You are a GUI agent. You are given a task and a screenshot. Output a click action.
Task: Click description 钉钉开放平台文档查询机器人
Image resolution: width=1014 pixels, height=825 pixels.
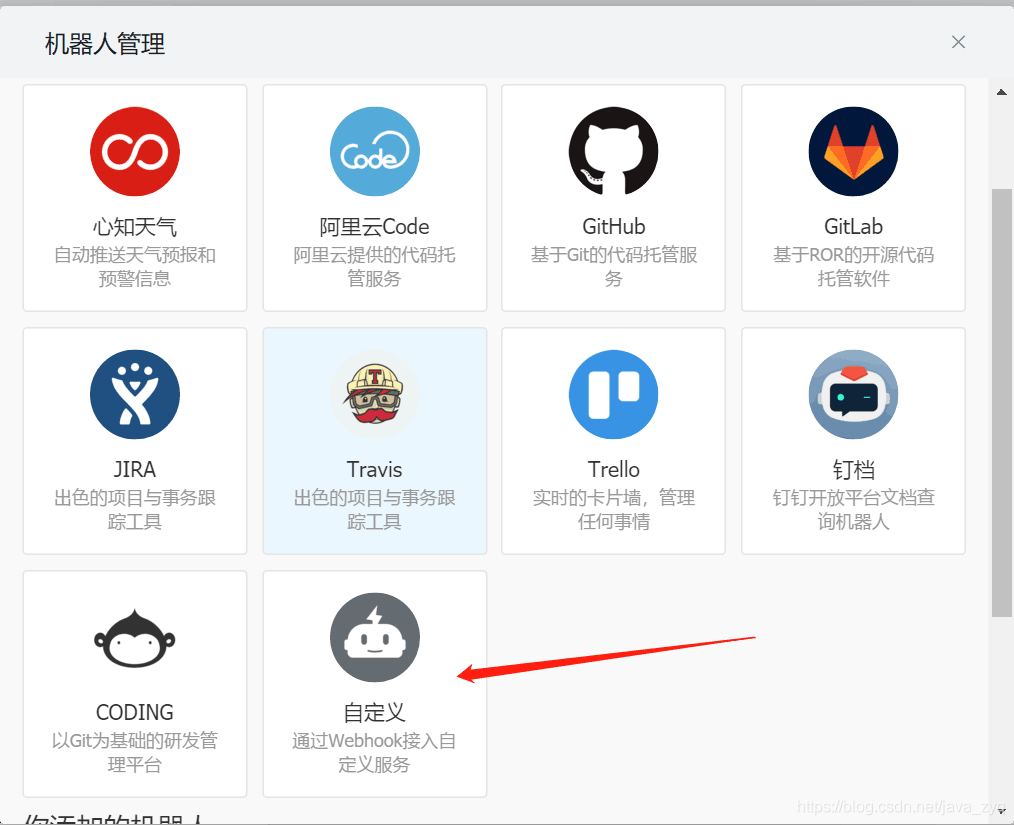[853, 509]
